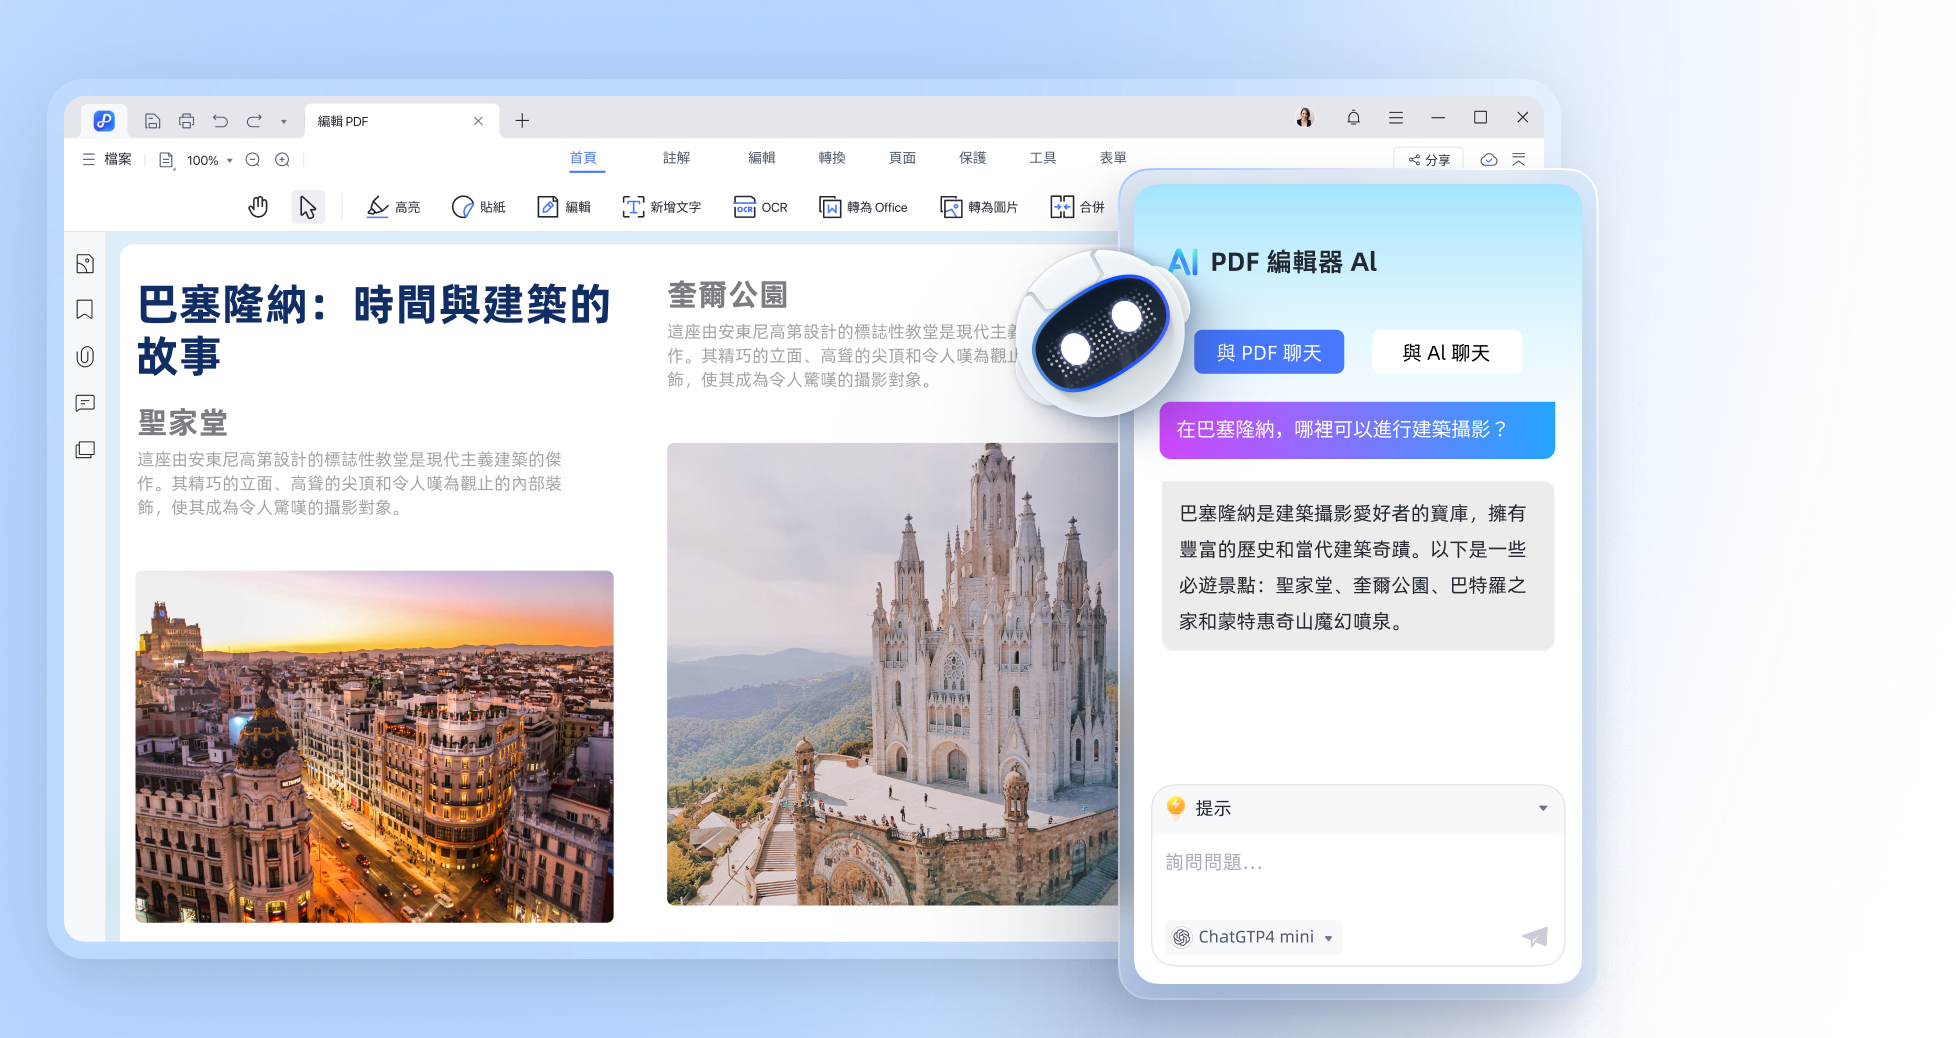
Task: Click the Barcelona city sunset photo
Action: [x=375, y=746]
